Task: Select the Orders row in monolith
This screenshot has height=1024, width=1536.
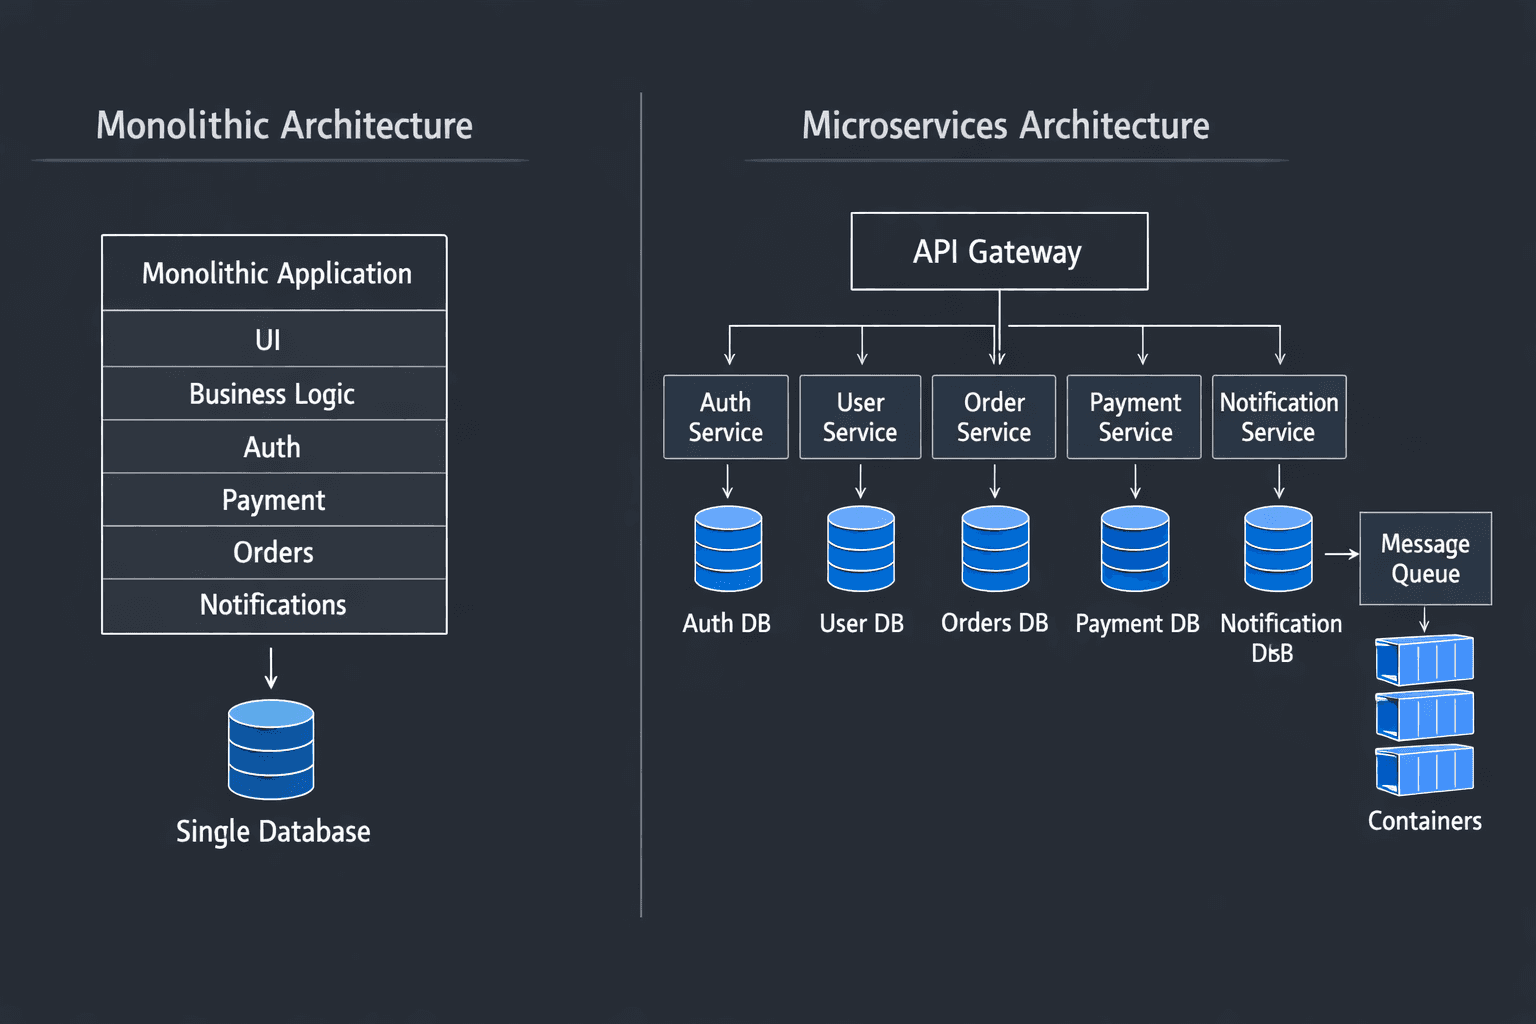Action: [x=273, y=552]
